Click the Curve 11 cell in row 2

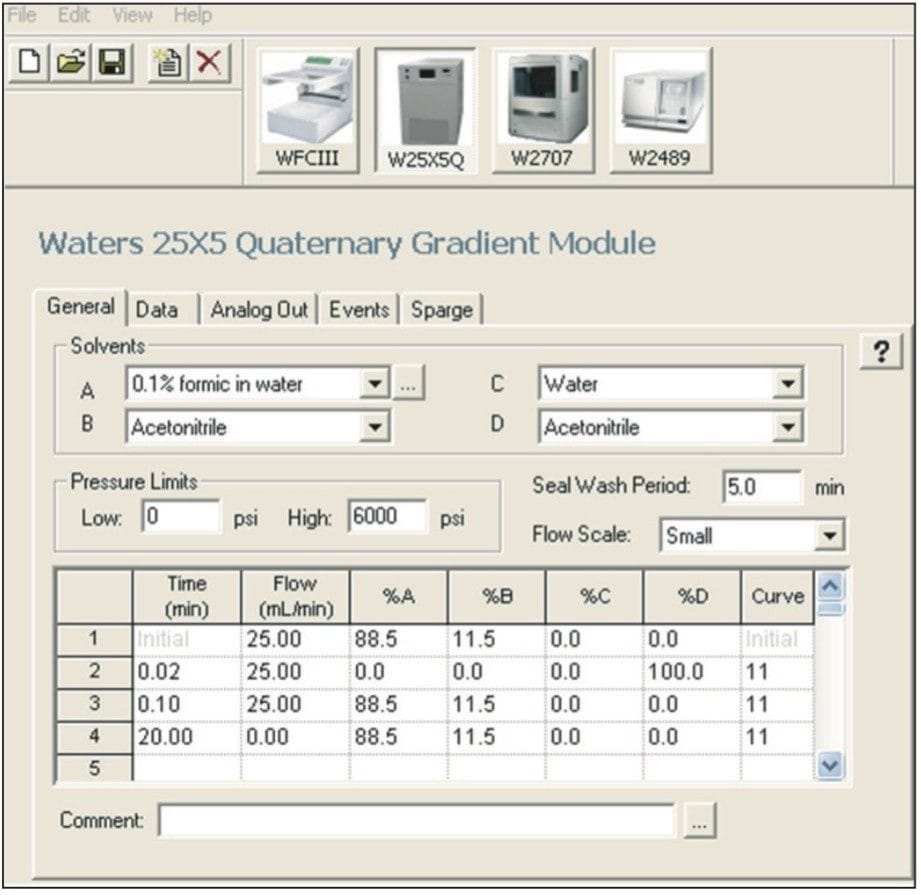[778, 671]
